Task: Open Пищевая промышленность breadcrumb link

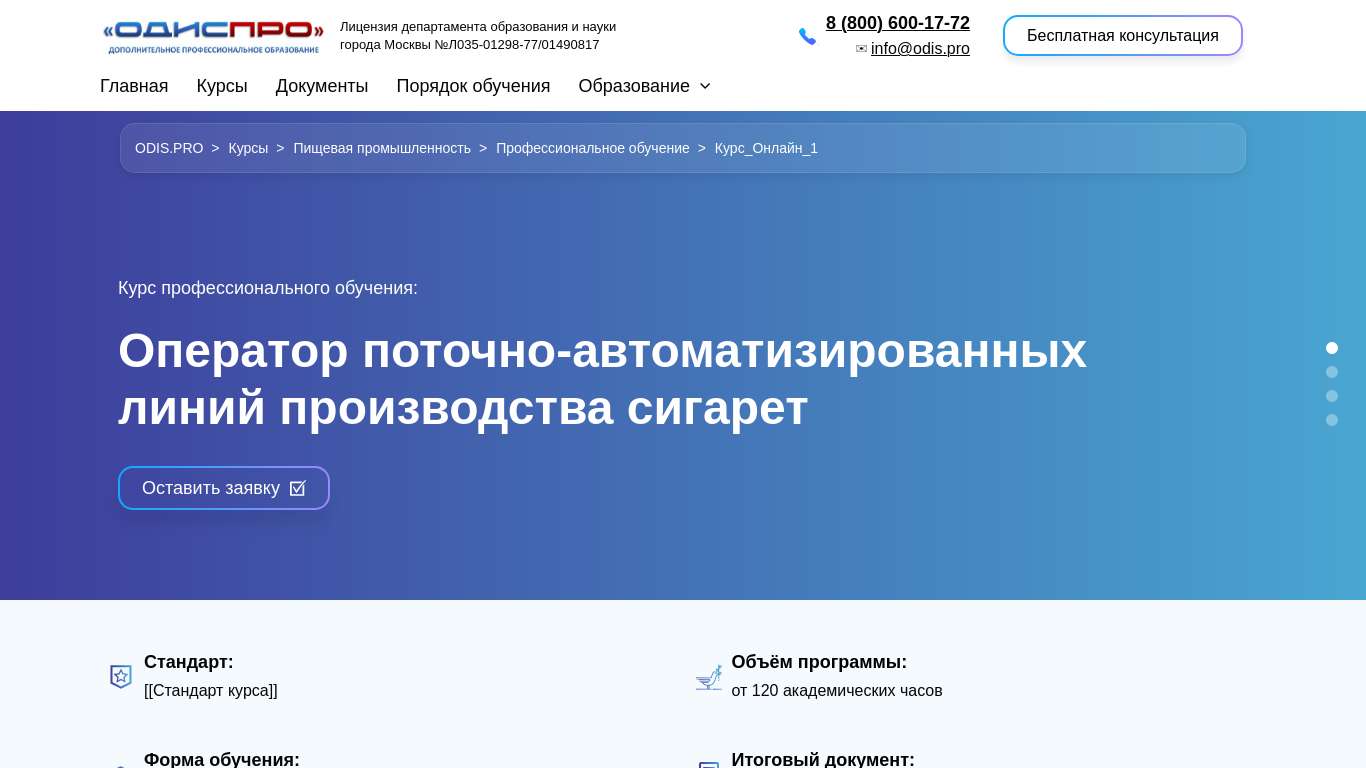Action: point(382,148)
